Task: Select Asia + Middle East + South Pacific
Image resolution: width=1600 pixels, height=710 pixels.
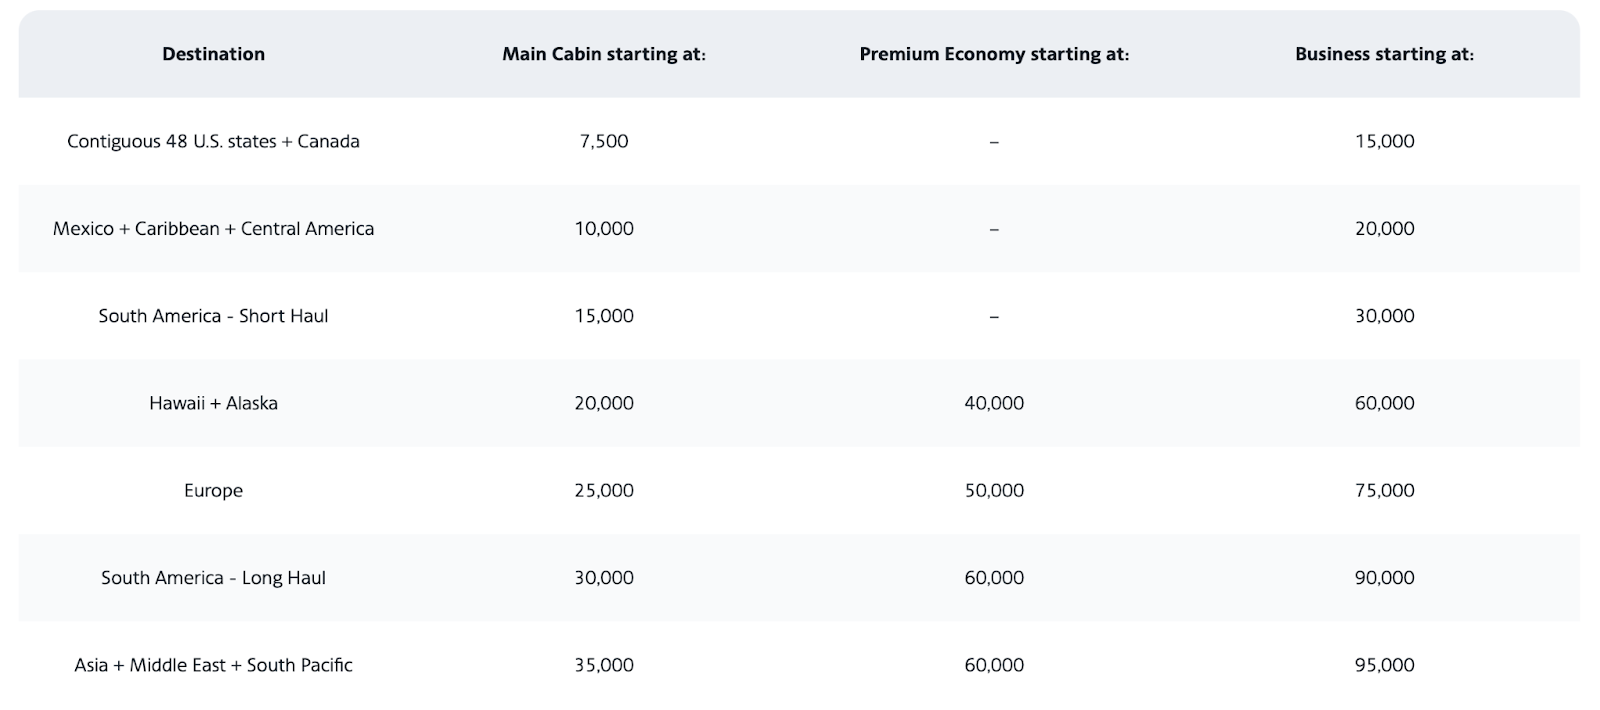Action: coord(213,665)
